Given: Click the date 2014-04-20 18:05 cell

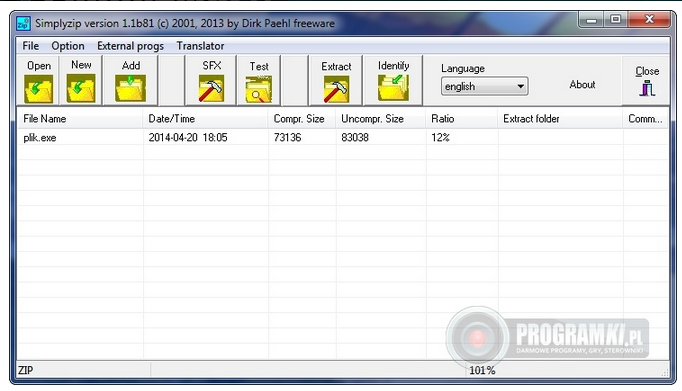Looking at the screenshot, I should pos(188,137).
